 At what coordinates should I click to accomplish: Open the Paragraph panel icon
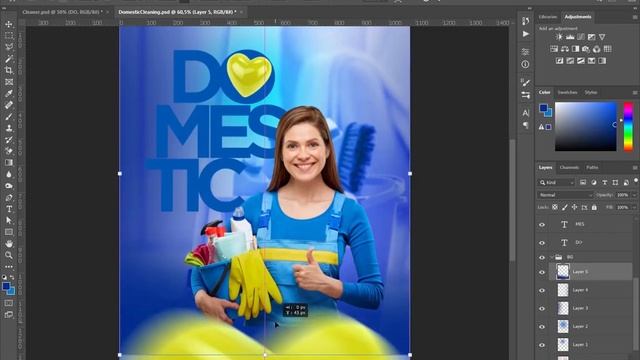point(525,125)
